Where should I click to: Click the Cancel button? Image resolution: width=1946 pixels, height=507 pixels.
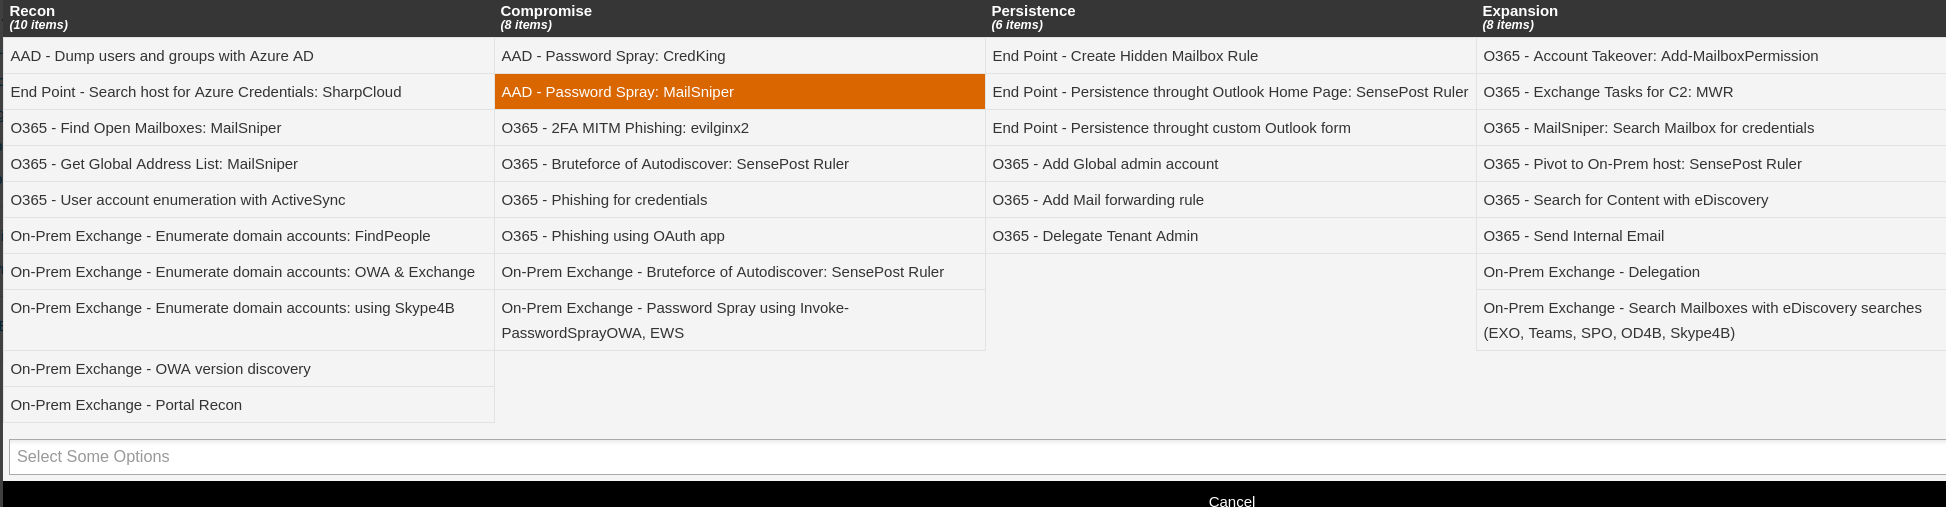[1231, 500]
